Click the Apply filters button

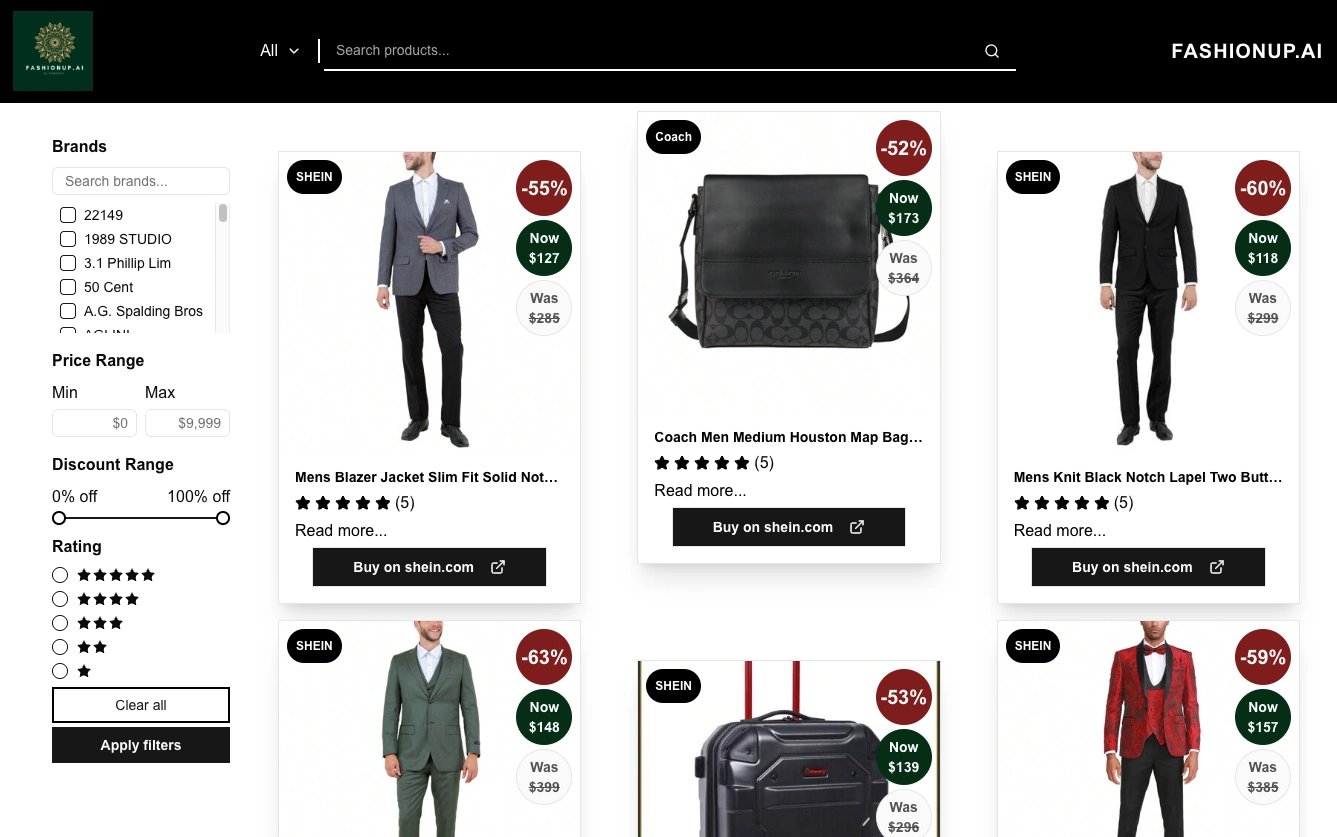pos(141,745)
